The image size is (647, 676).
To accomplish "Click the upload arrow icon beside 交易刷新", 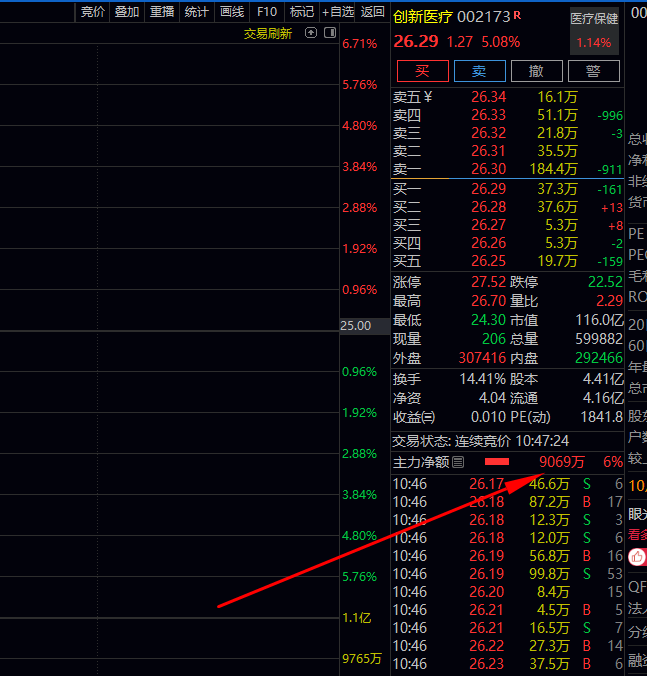I will [311, 33].
